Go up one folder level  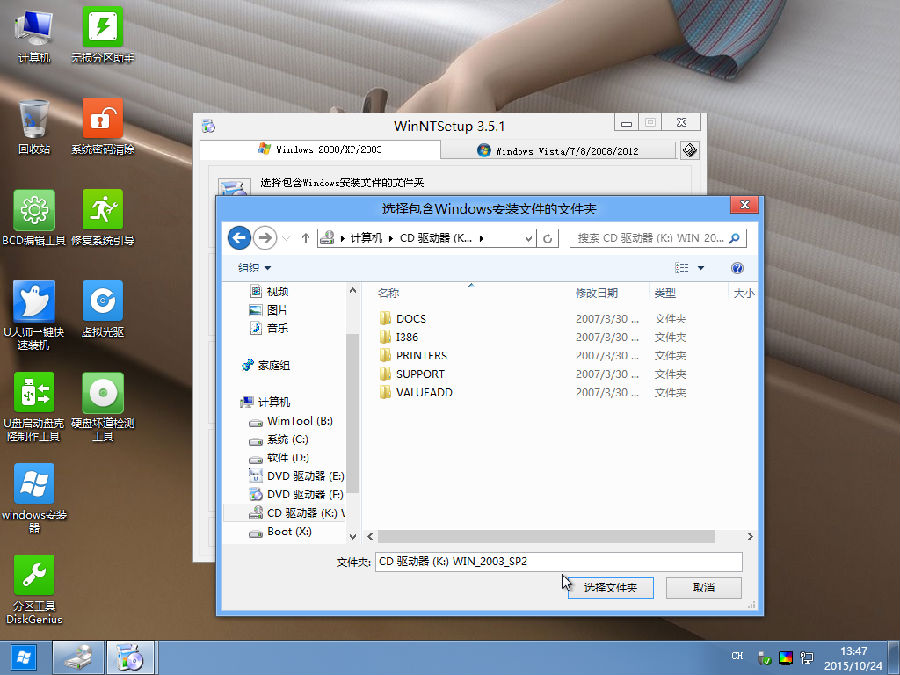(305, 238)
